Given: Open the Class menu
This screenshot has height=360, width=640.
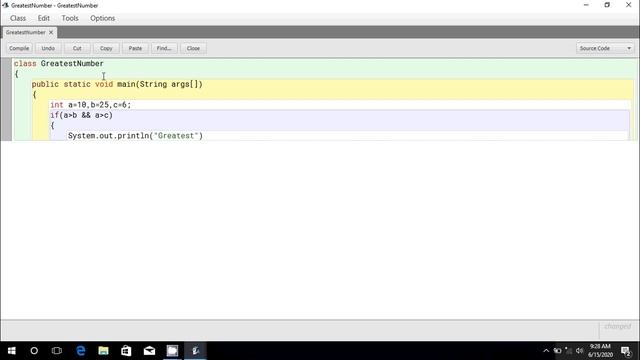Looking at the screenshot, I should tap(18, 18).
